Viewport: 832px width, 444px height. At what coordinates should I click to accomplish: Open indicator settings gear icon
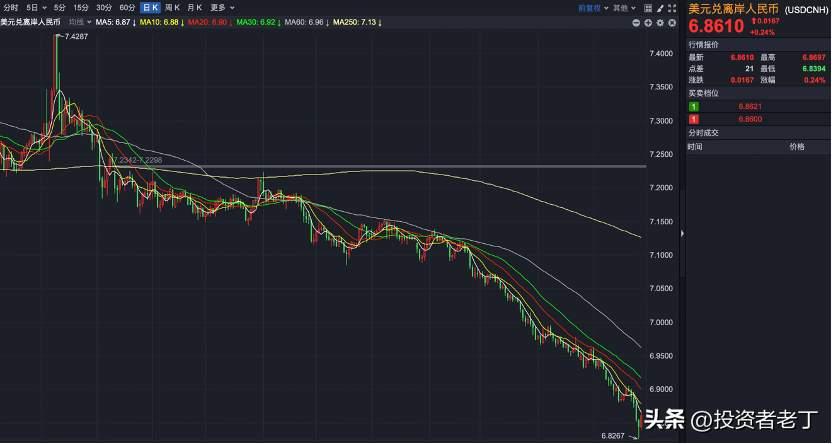pos(660,23)
